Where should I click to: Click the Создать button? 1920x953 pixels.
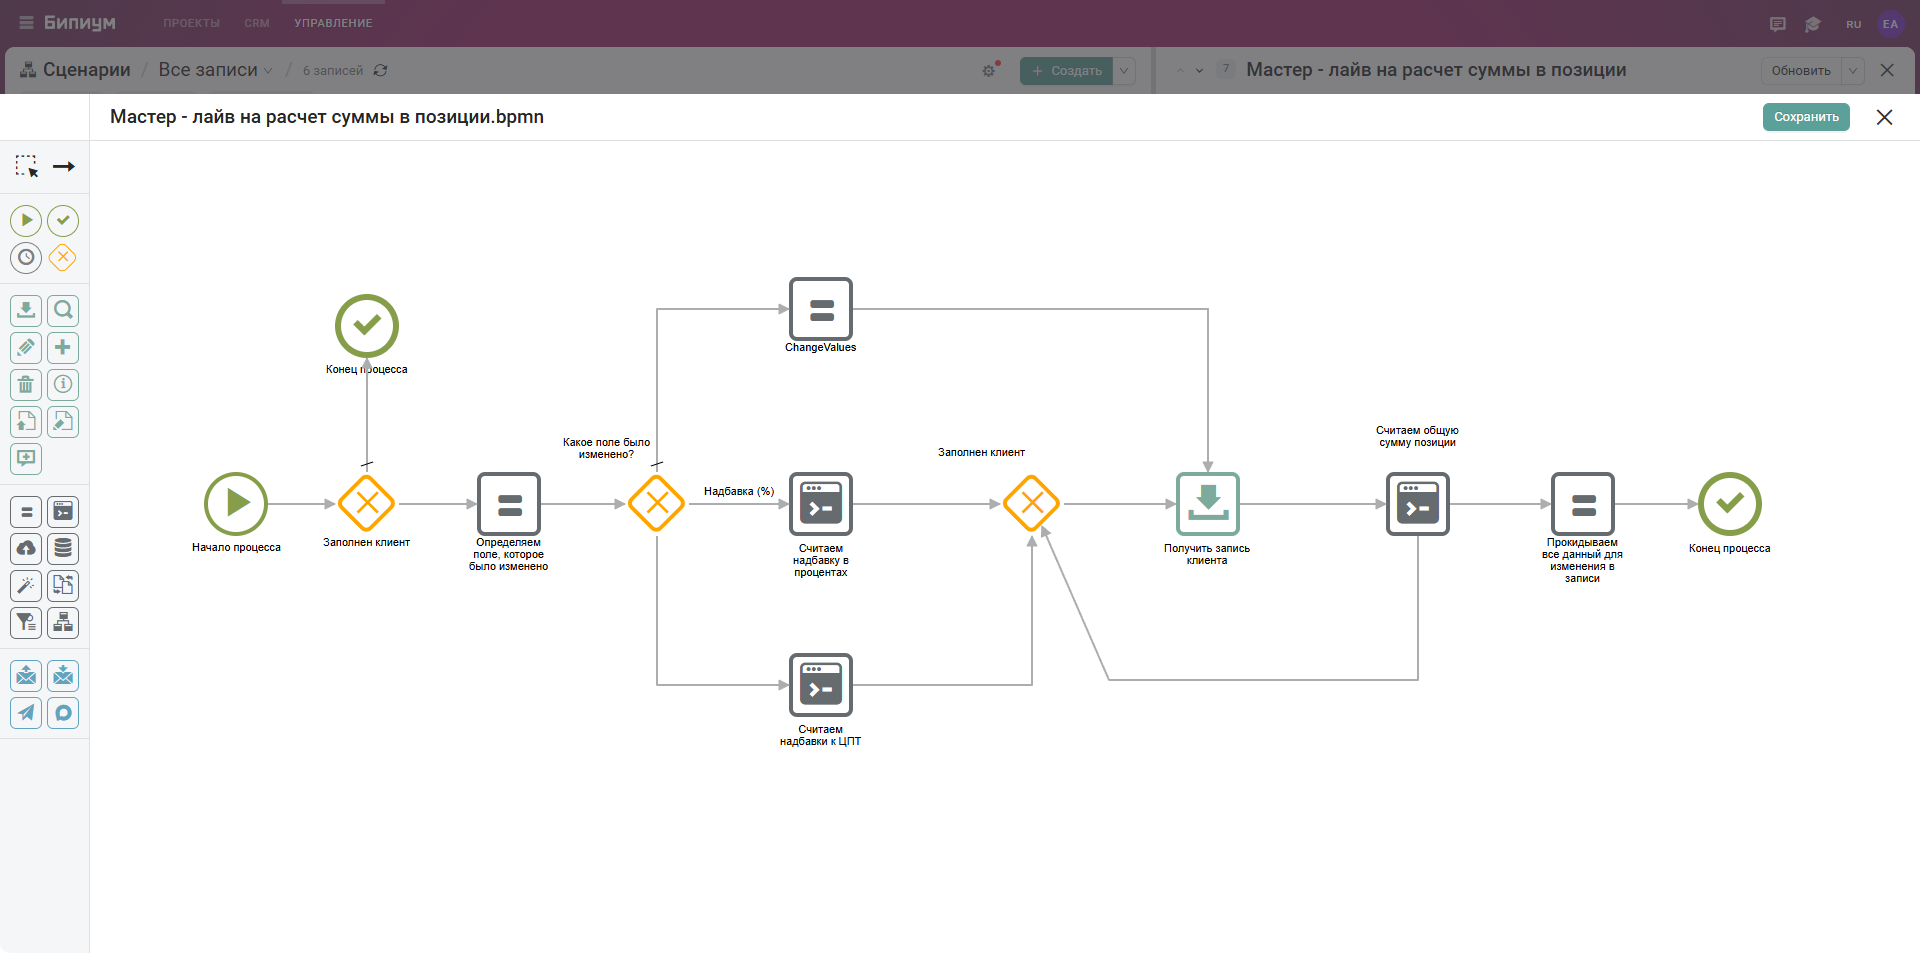[1066, 70]
